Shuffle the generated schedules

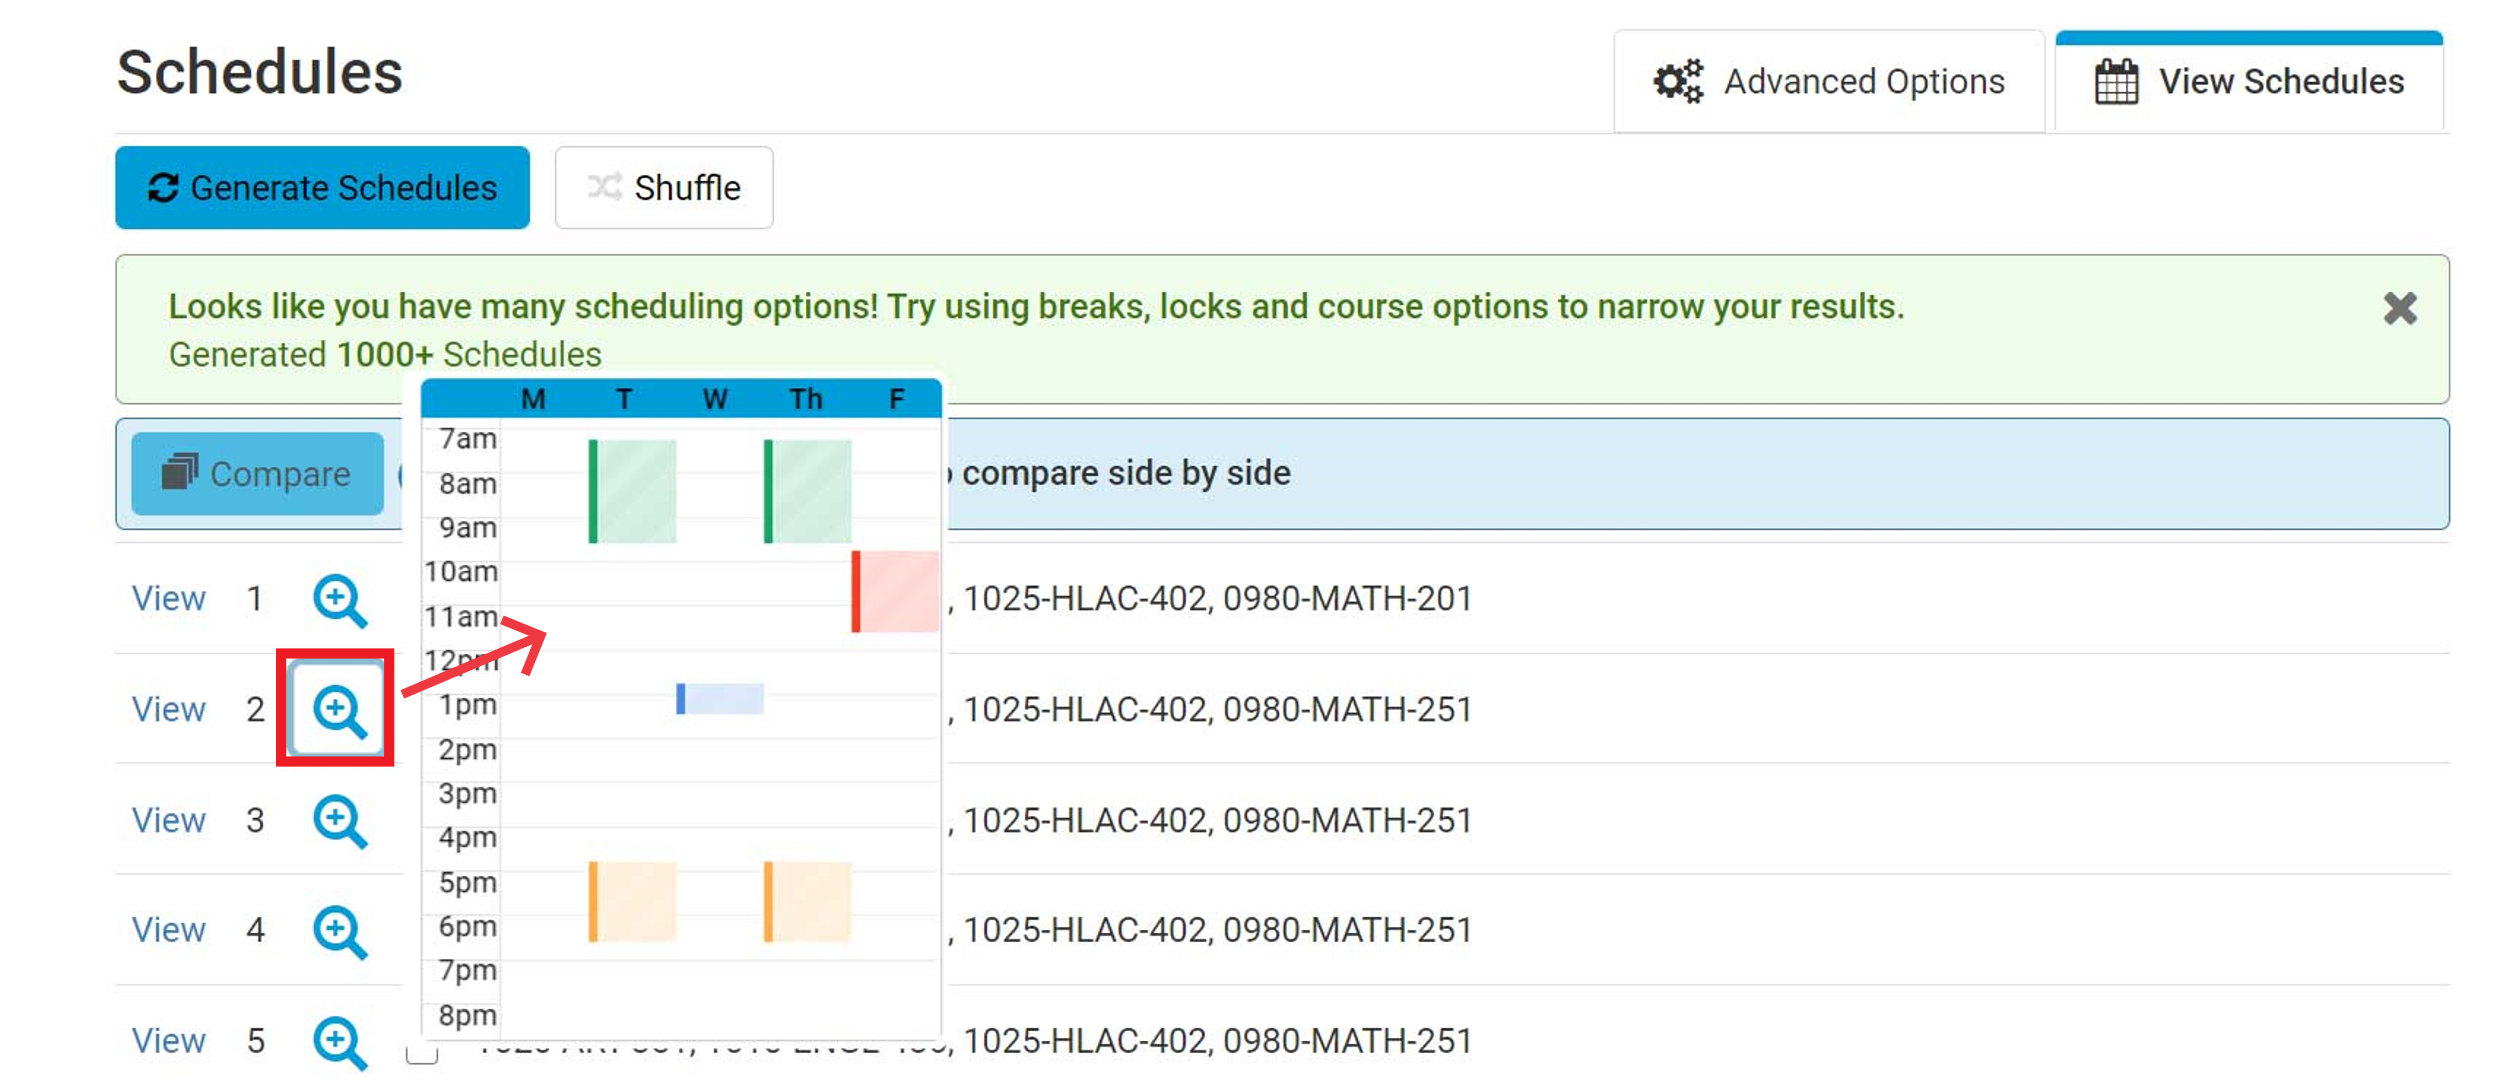[x=664, y=188]
